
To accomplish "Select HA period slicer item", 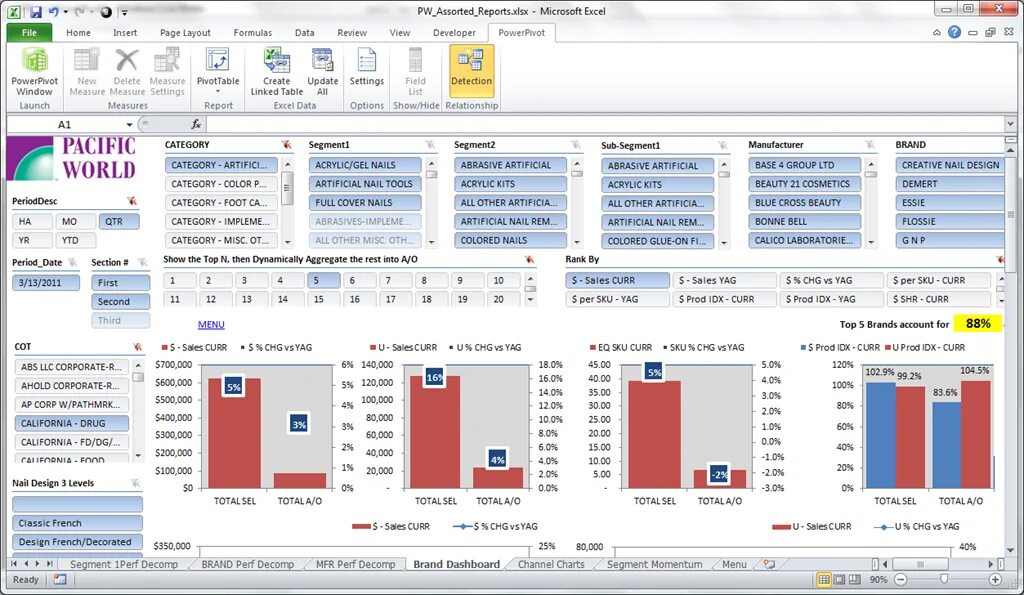I will click(x=32, y=221).
